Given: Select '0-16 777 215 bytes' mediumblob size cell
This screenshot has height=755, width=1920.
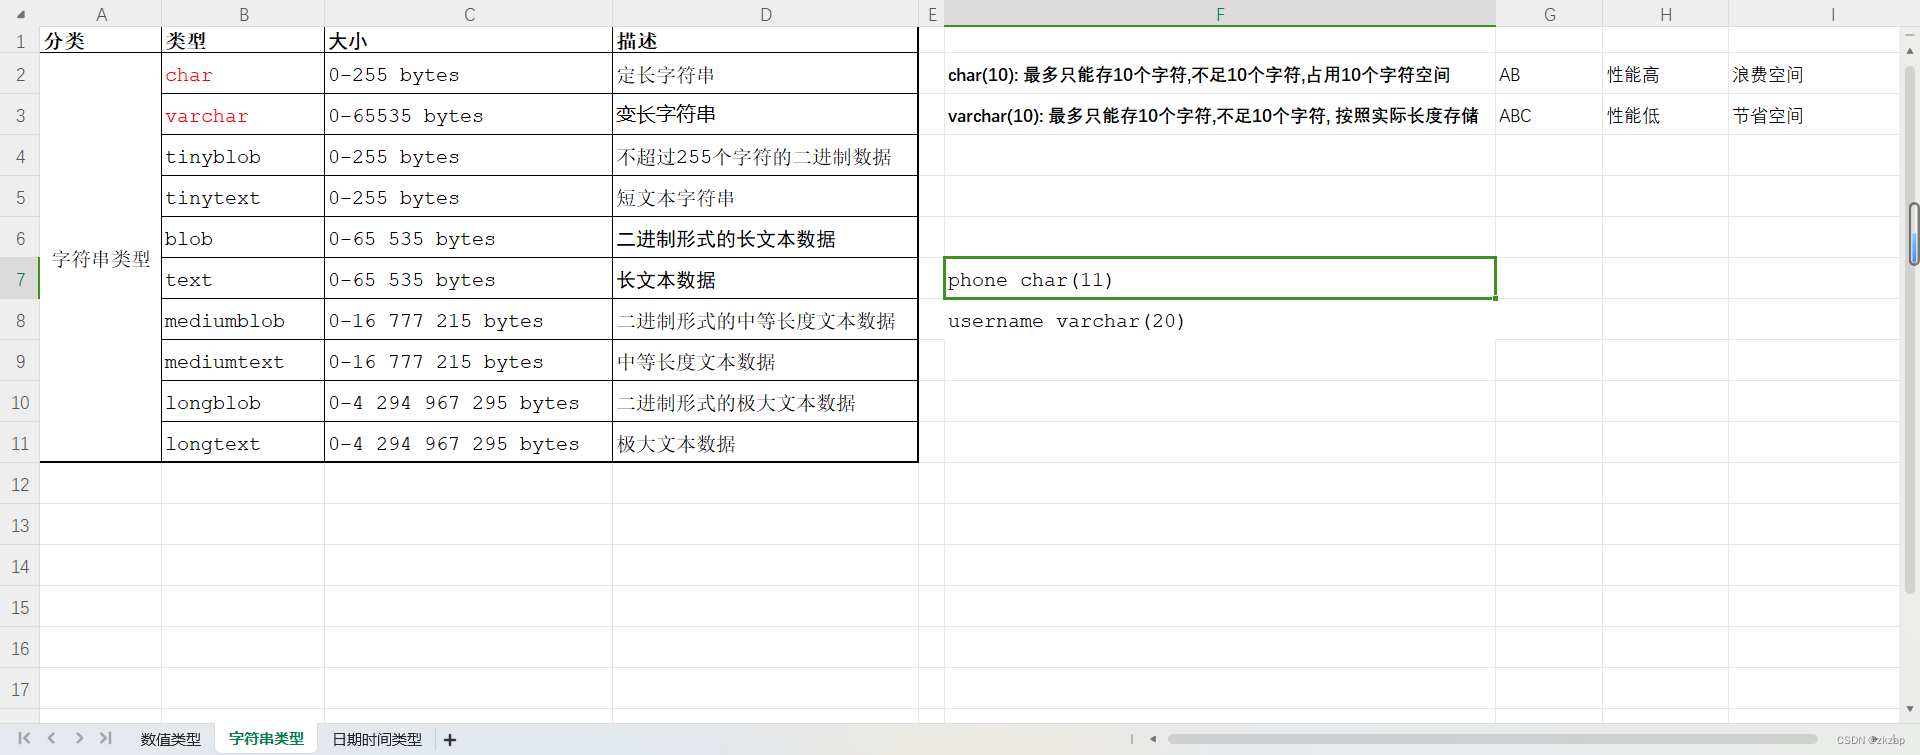Looking at the screenshot, I should tap(469, 320).
